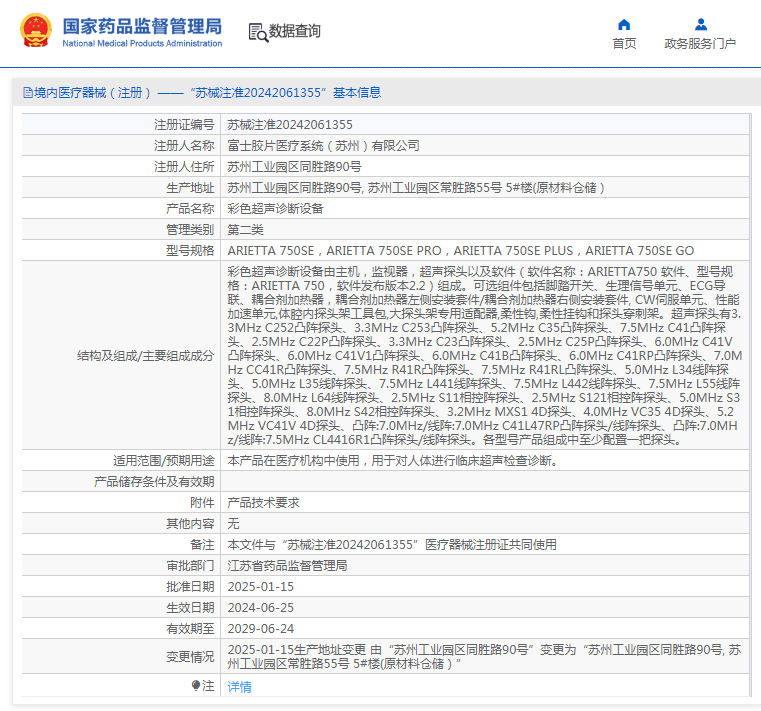Click the 管理类别 label cell
The image size is (761, 711).
coord(121,230)
